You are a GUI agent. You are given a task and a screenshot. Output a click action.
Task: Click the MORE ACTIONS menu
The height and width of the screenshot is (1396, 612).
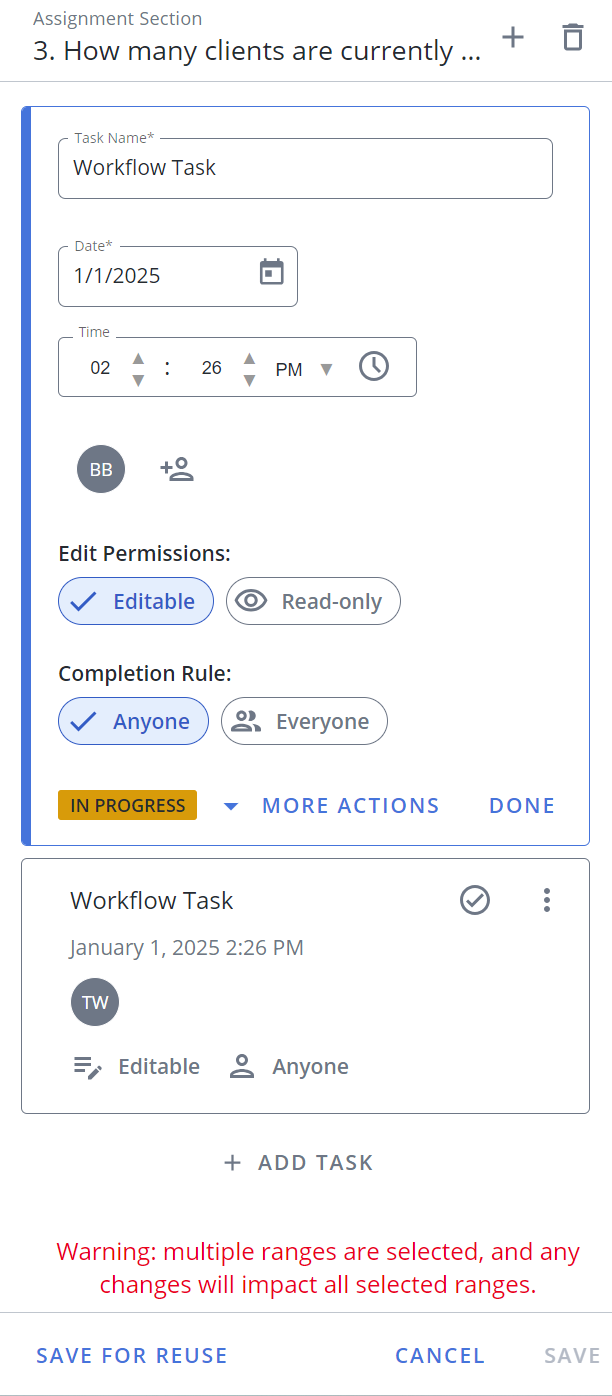[350, 806]
